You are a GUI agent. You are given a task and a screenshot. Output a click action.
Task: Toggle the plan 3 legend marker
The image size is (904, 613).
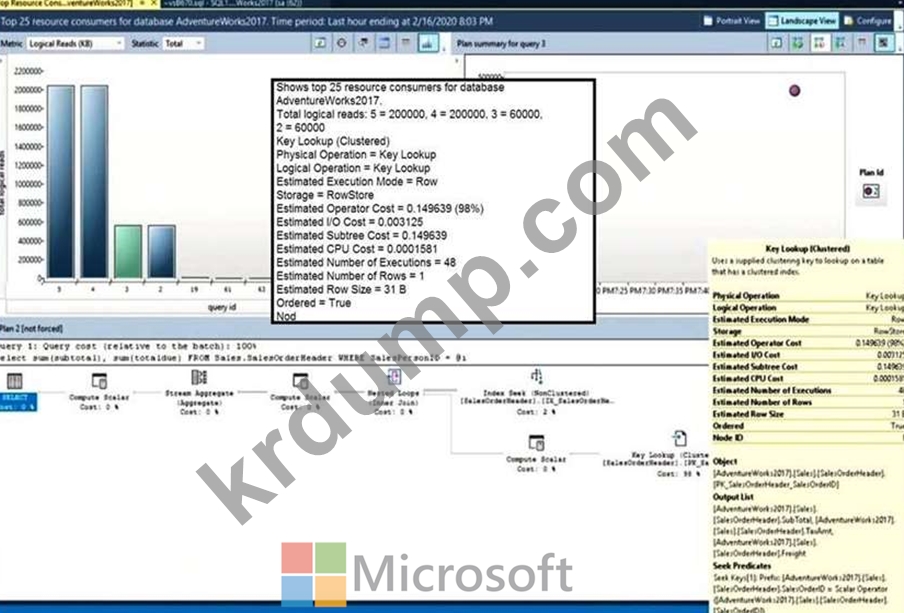(871, 191)
